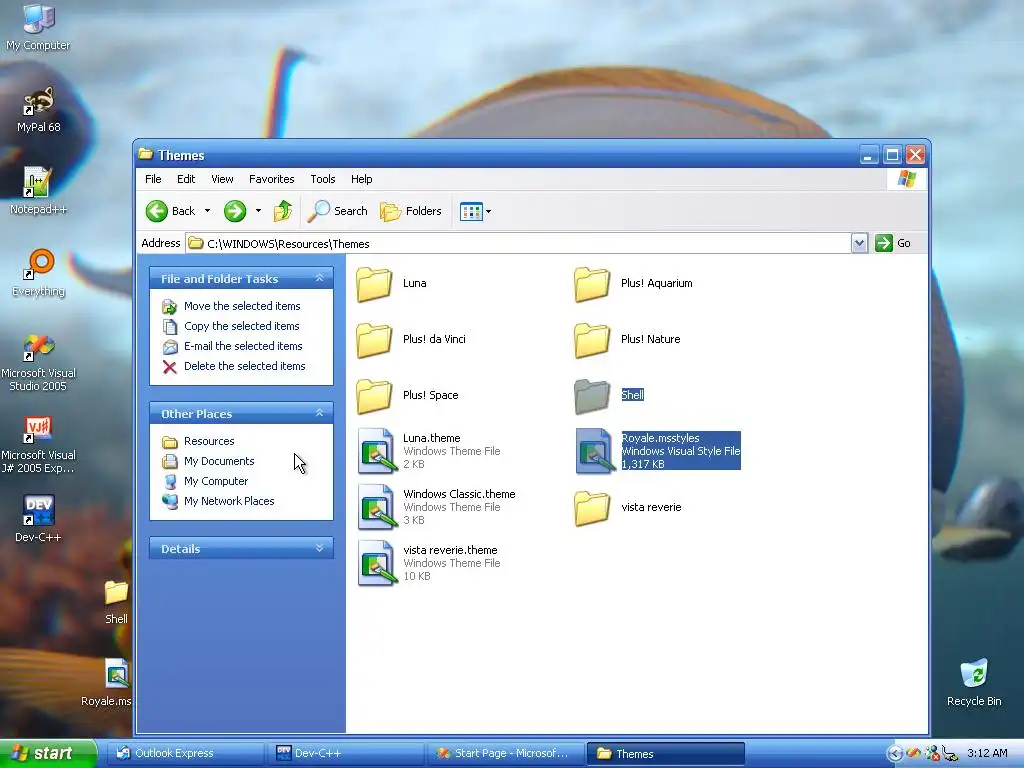Select the Windows Classic.theme file icon

[x=377, y=507]
